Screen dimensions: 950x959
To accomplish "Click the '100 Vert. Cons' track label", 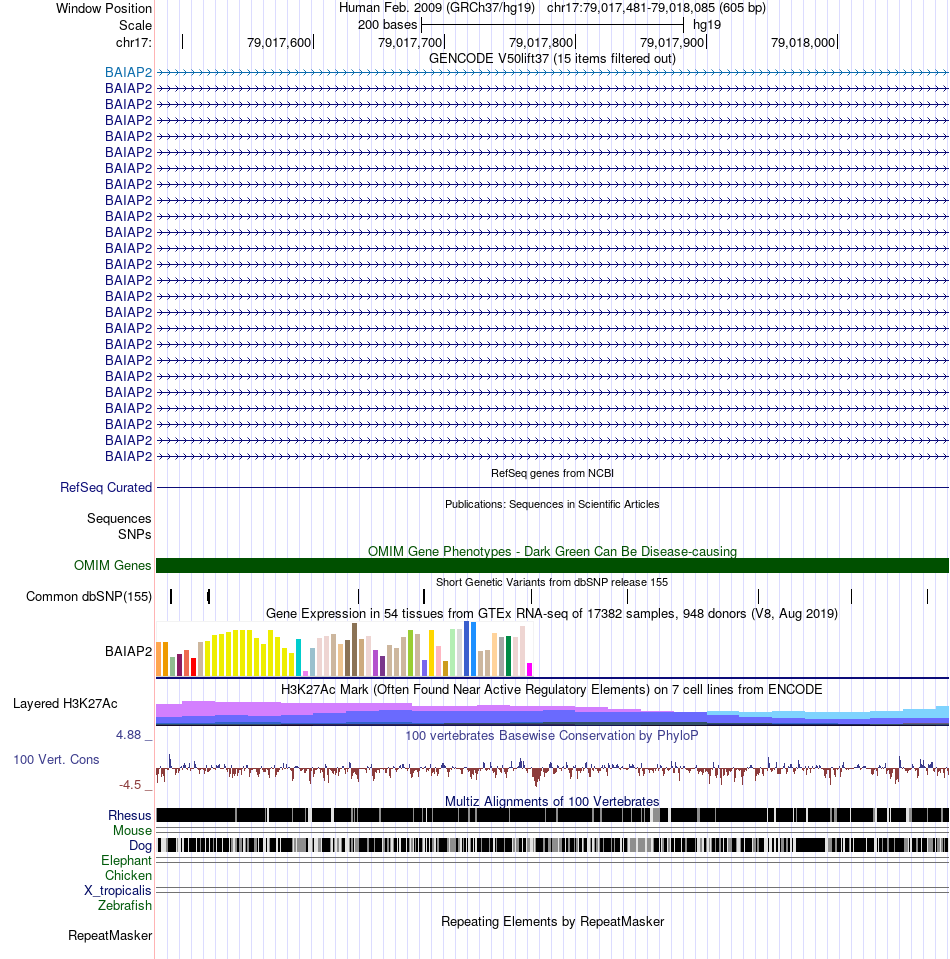I will [56, 760].
